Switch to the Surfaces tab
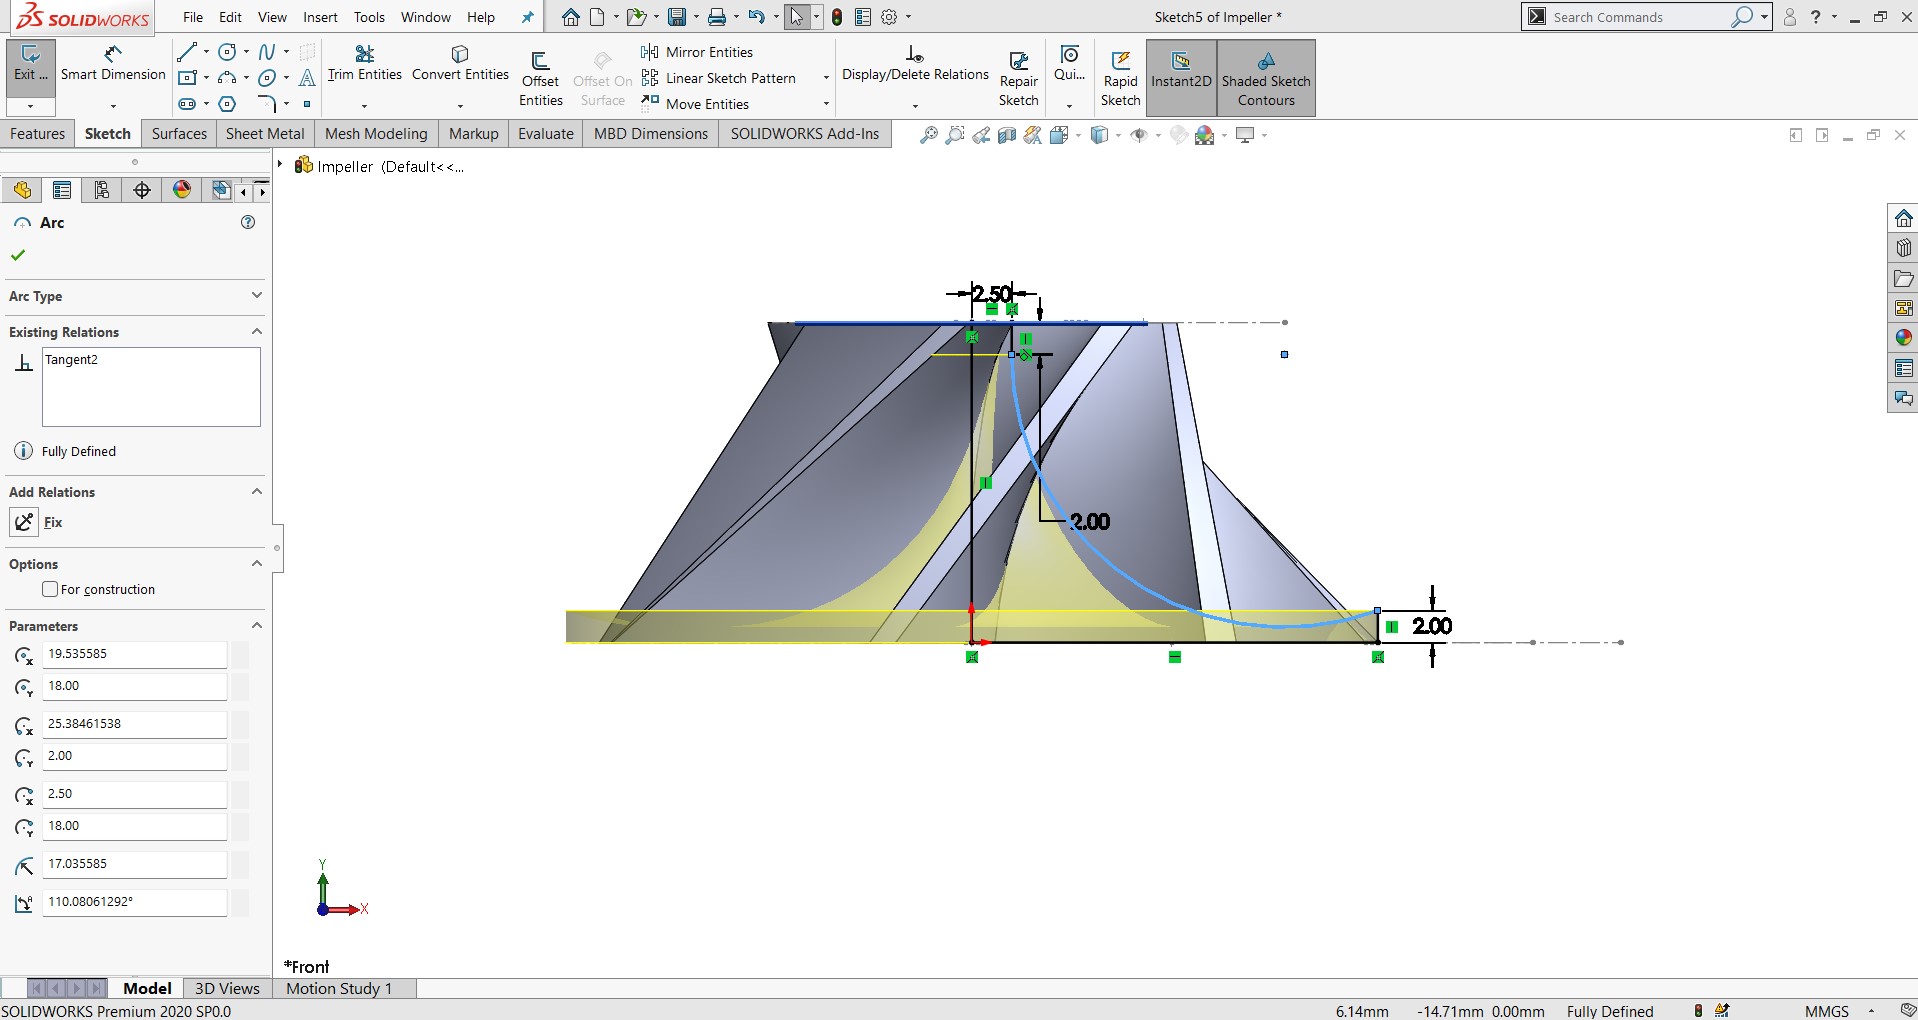Viewport: 1918px width, 1020px height. coord(179,133)
